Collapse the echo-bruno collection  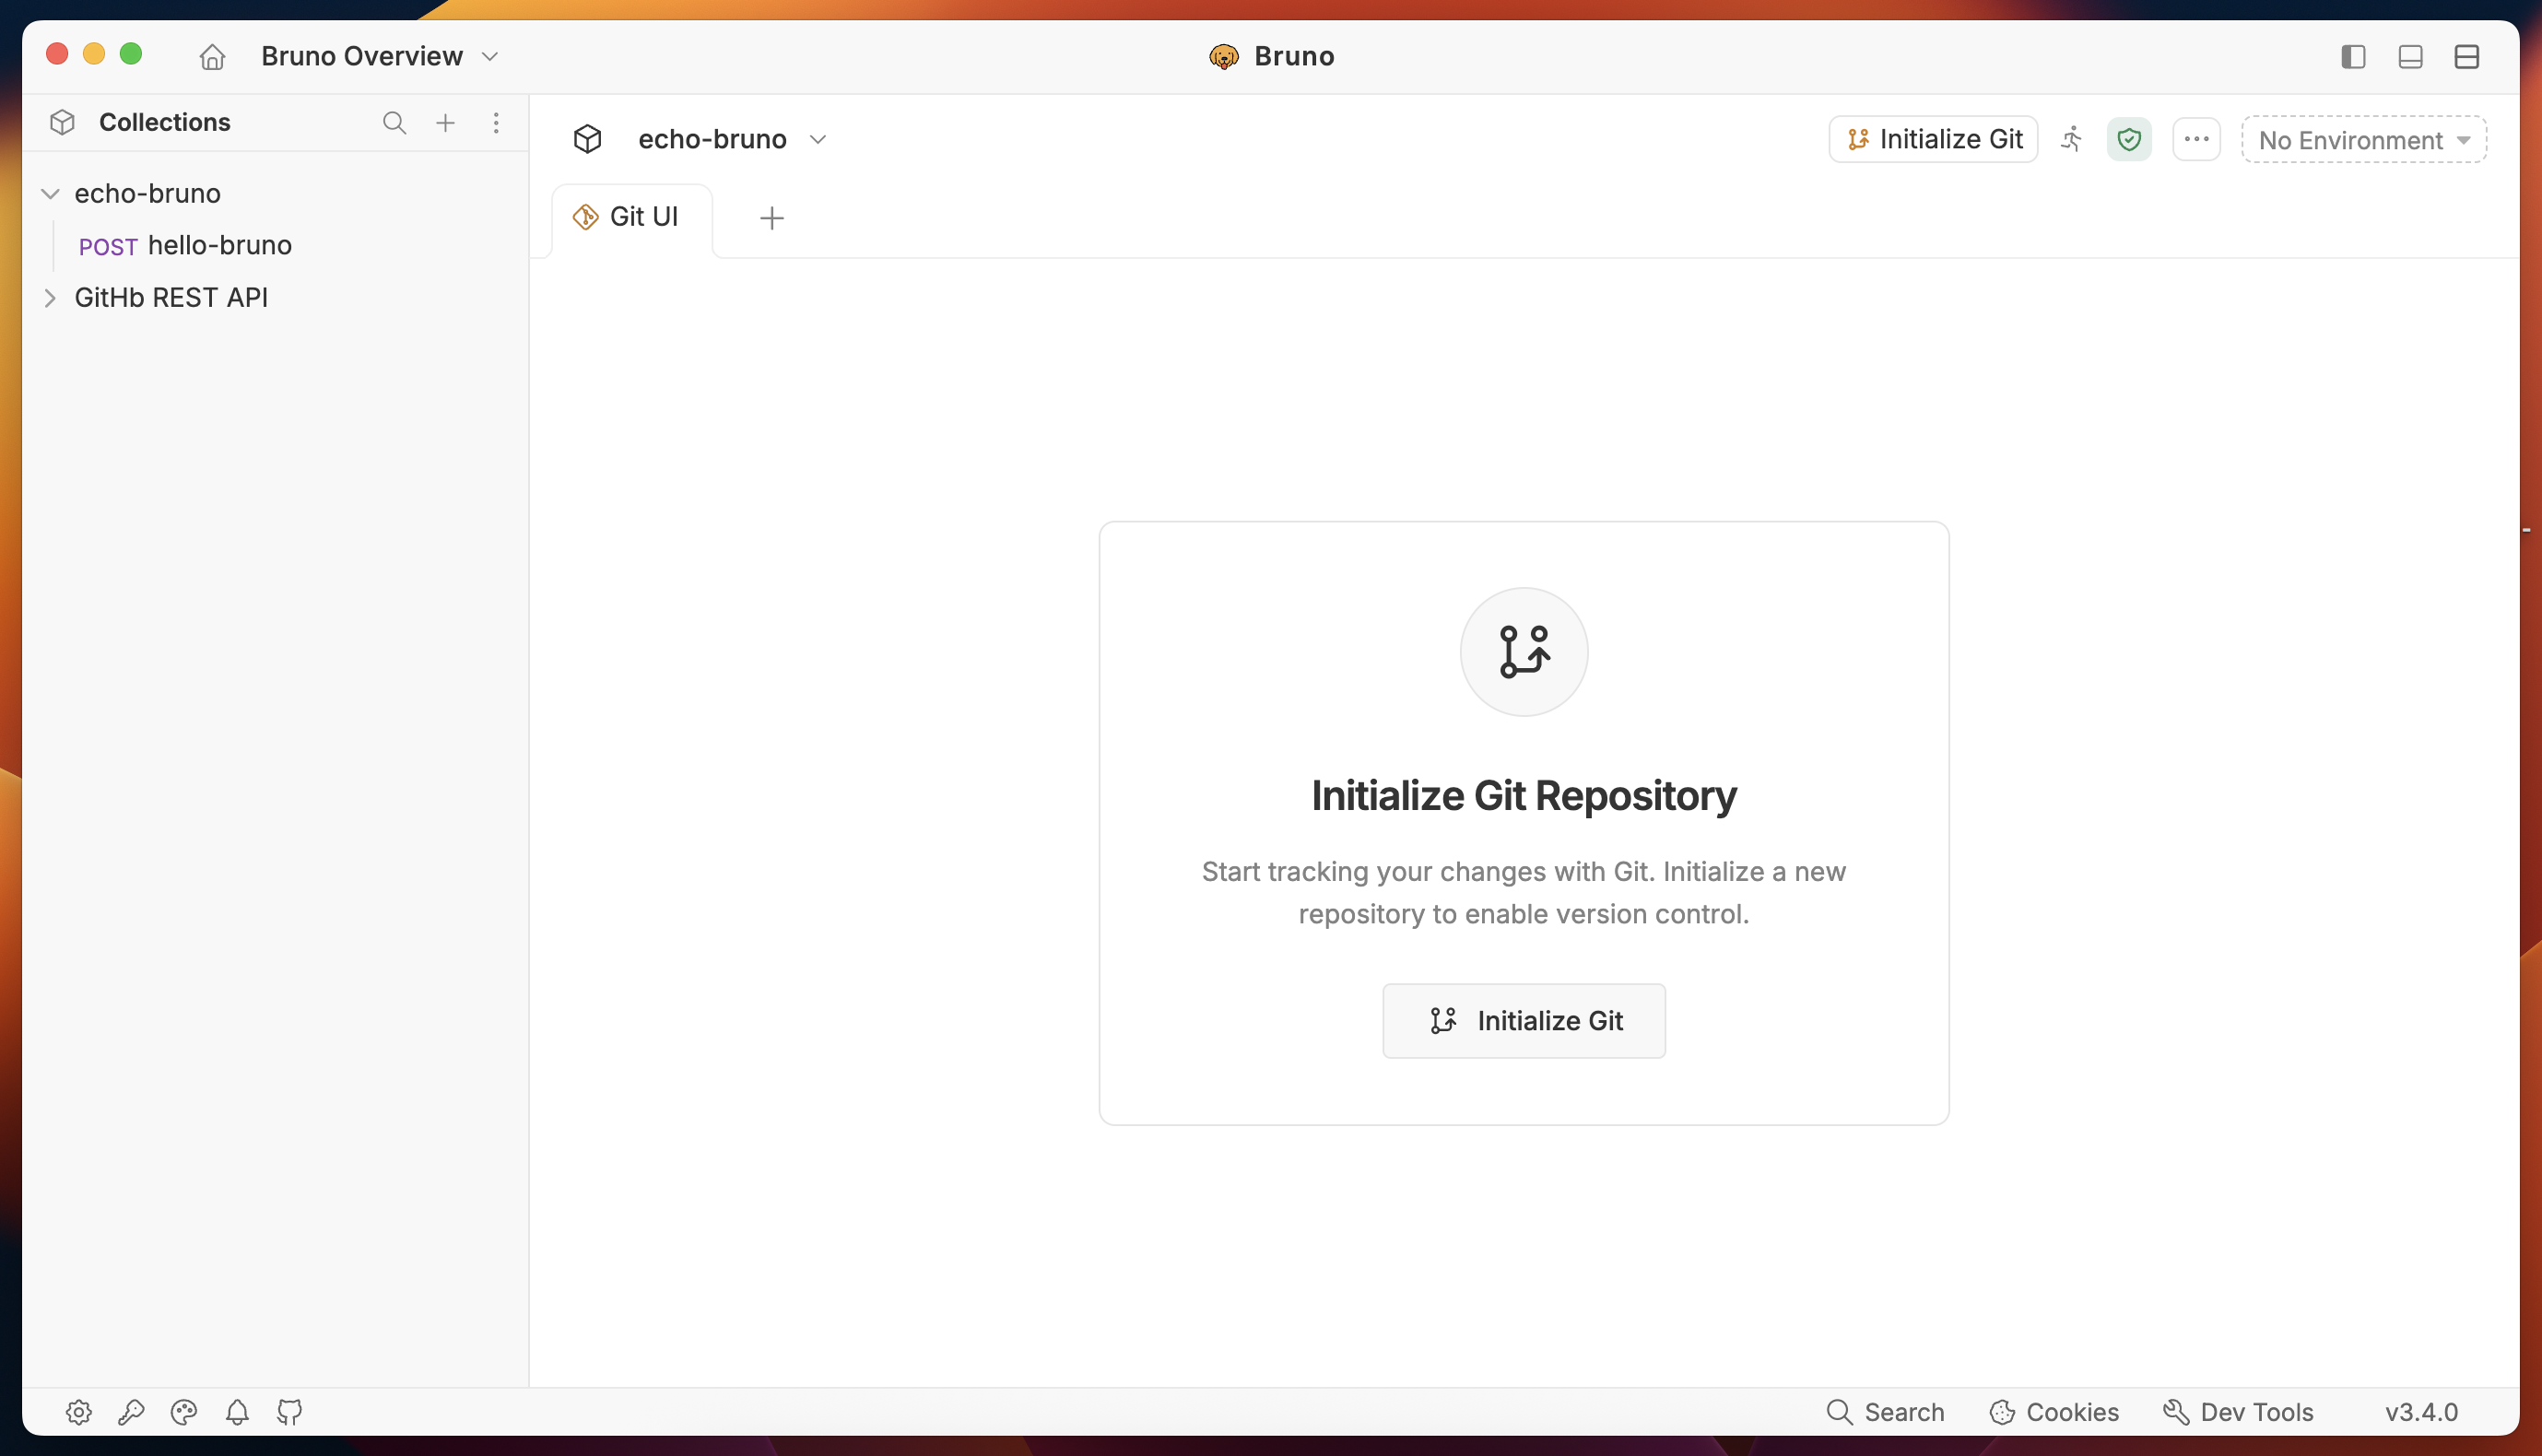point(50,193)
